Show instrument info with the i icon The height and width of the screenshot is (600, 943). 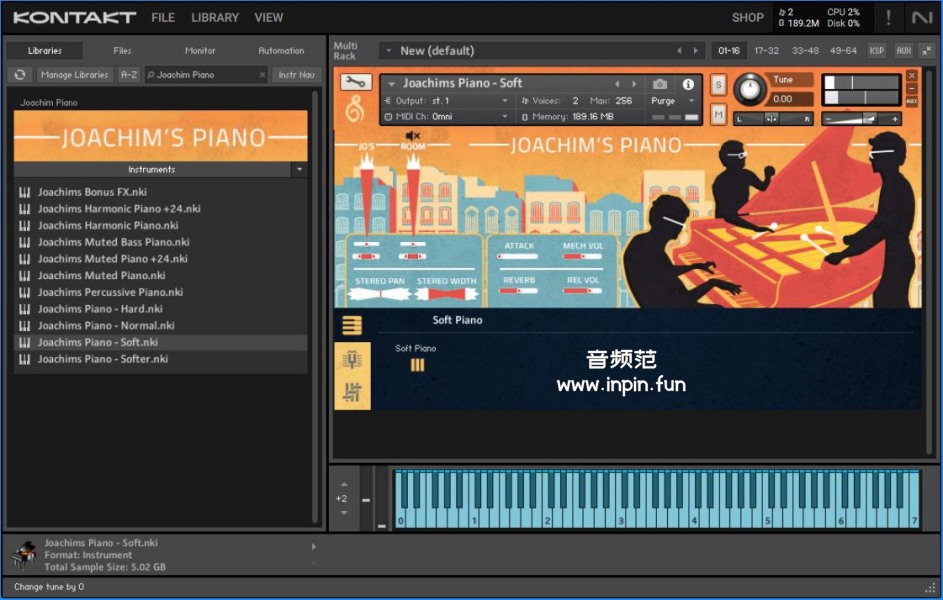(688, 84)
